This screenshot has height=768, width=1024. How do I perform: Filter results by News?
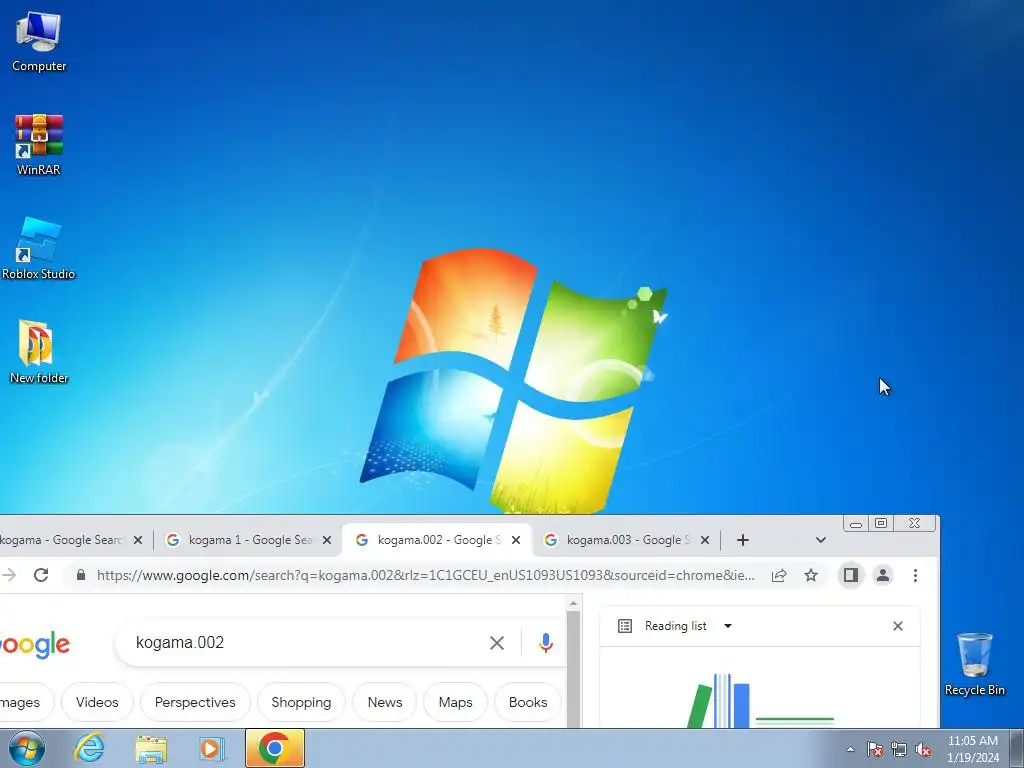click(385, 702)
